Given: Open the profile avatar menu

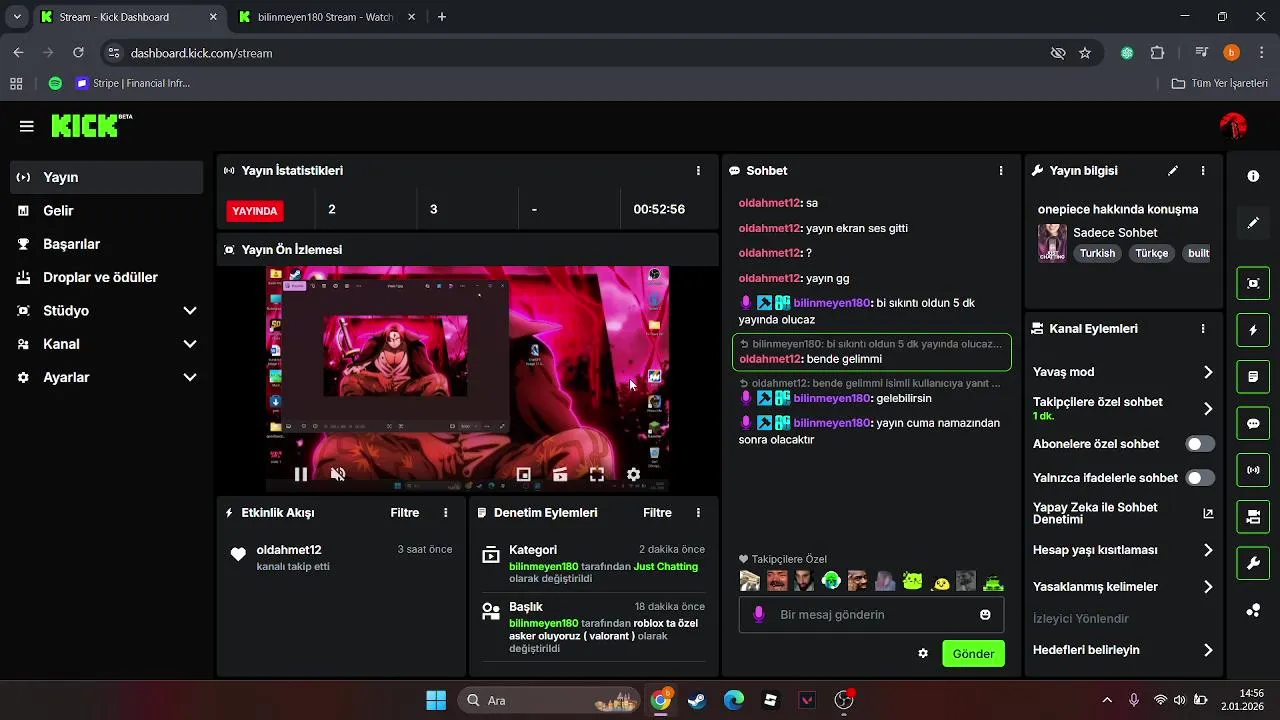Looking at the screenshot, I should pyautogui.click(x=1233, y=126).
